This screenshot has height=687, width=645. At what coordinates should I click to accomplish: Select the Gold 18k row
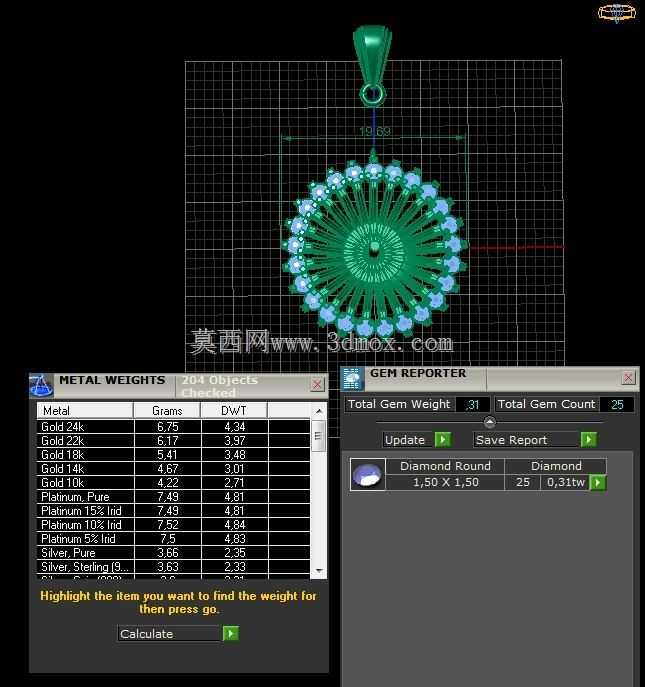(x=174, y=454)
